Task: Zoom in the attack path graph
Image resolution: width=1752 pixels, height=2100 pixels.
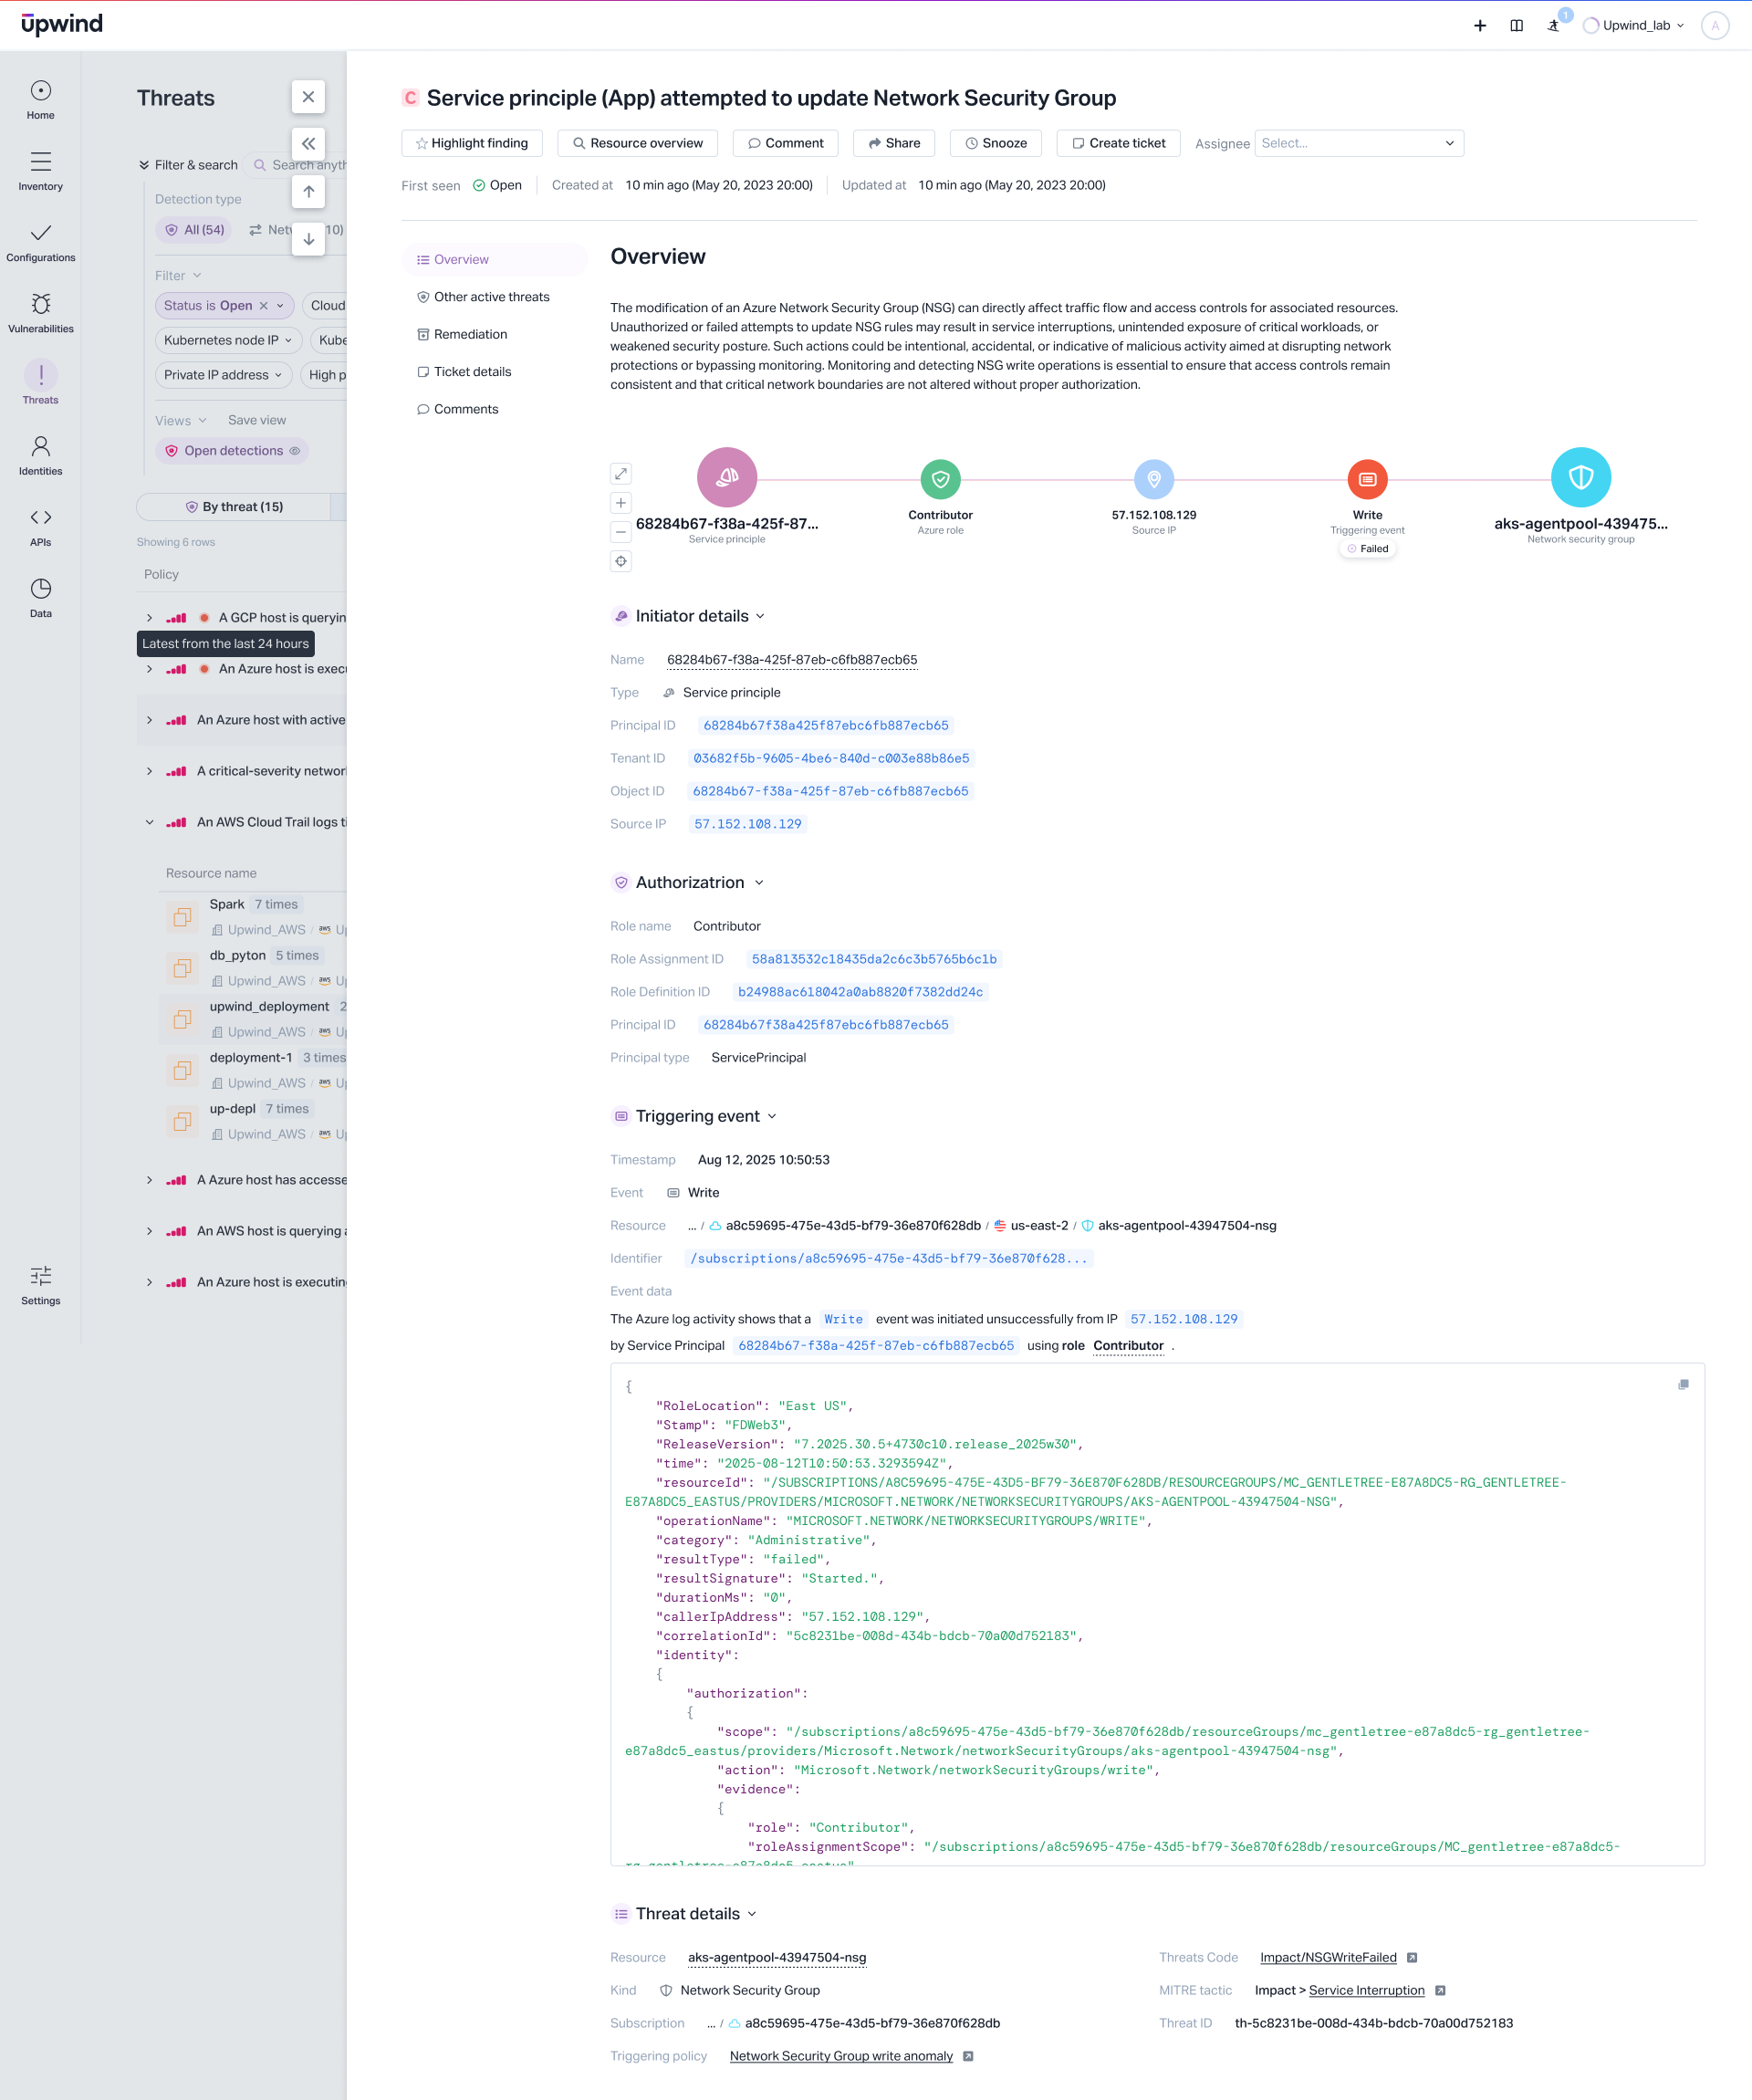Action: [621, 503]
